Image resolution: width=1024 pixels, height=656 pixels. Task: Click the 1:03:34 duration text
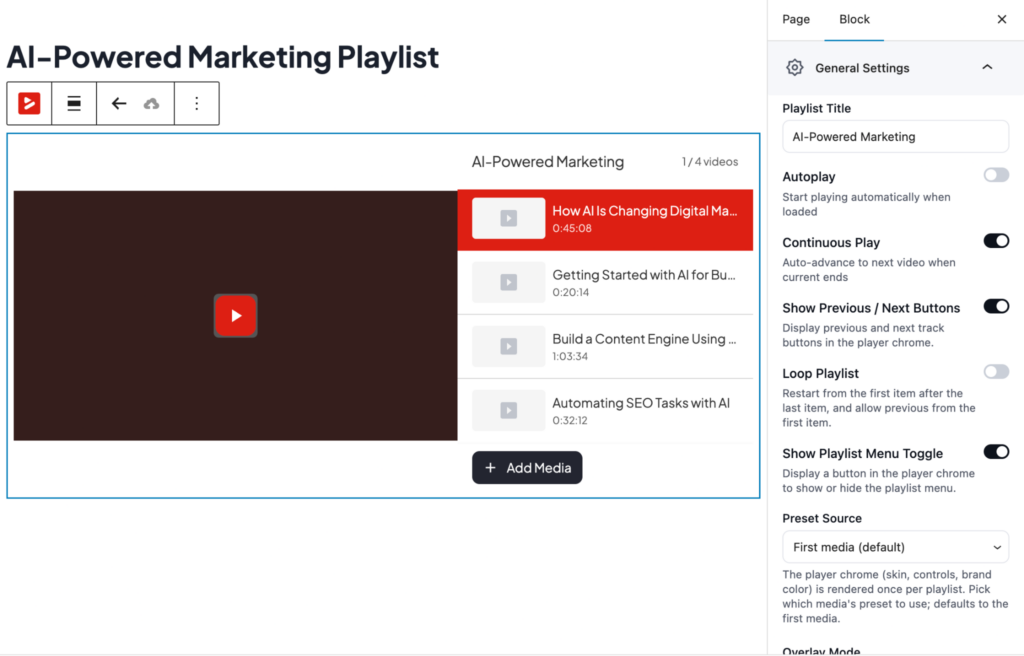(570, 357)
